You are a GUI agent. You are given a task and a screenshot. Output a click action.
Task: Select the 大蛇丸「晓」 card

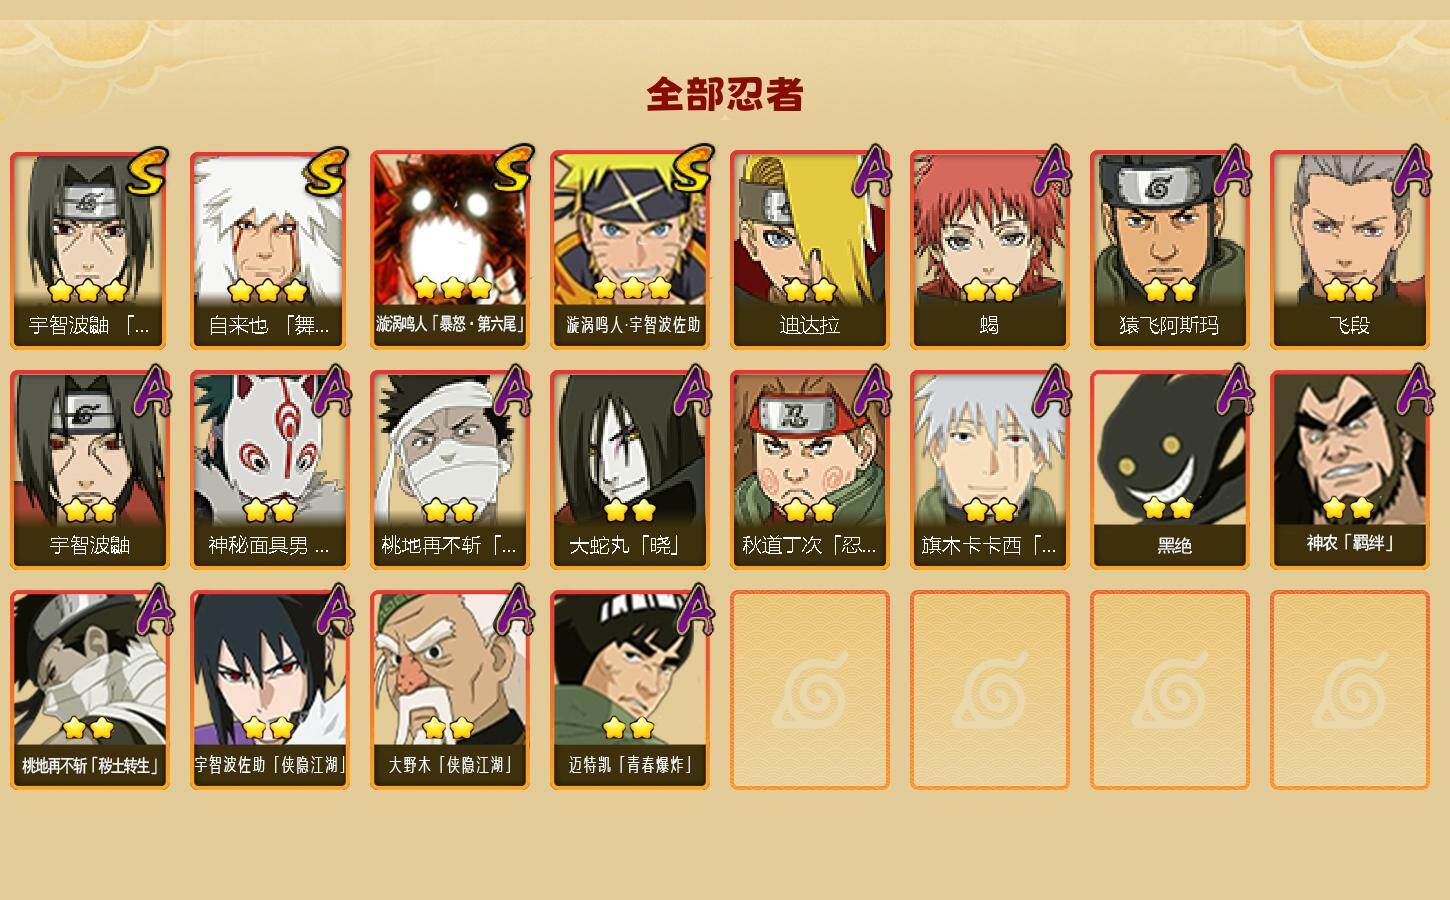pyautogui.click(x=630, y=470)
